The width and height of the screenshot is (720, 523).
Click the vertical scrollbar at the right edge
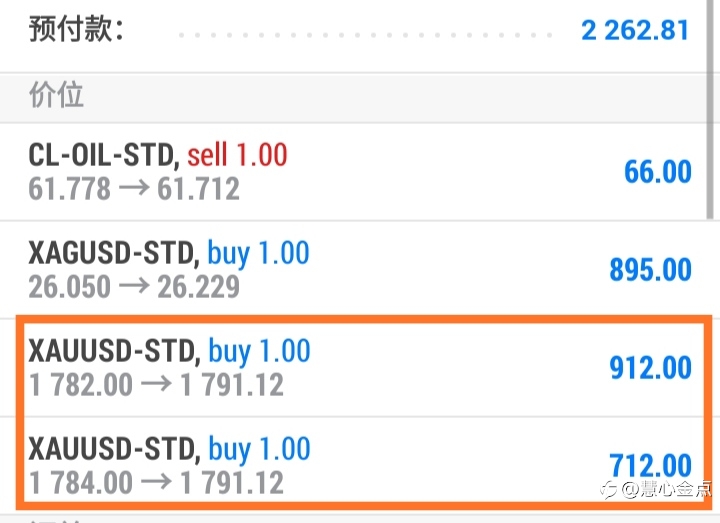[710, 110]
